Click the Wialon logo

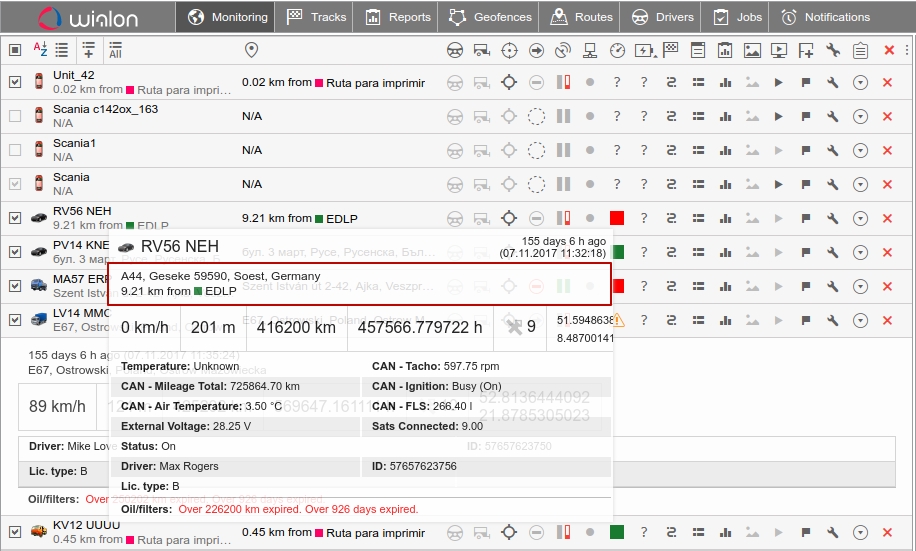[86, 17]
